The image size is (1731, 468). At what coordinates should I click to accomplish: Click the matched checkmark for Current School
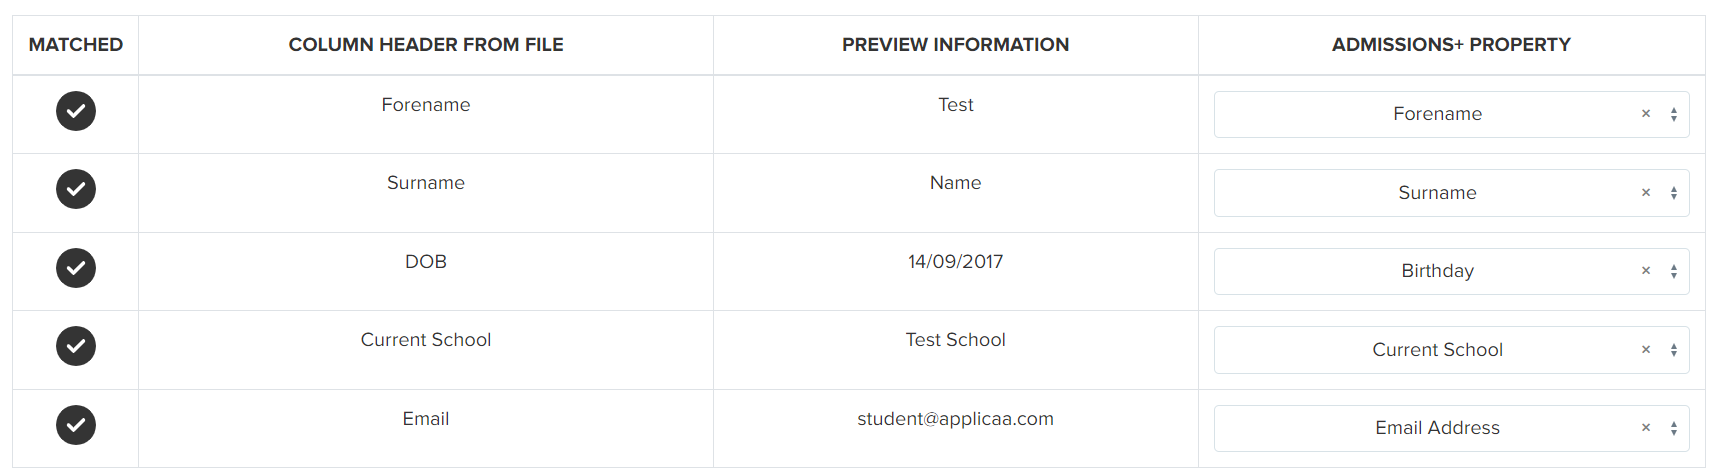(76, 346)
